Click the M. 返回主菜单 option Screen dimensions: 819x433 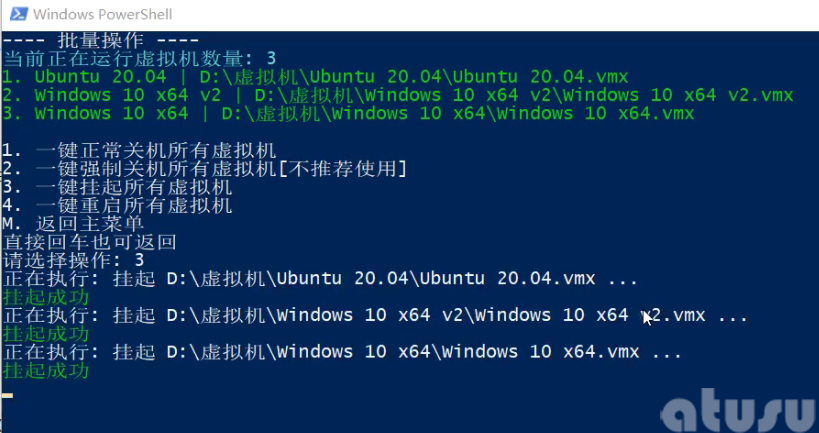[73, 224]
